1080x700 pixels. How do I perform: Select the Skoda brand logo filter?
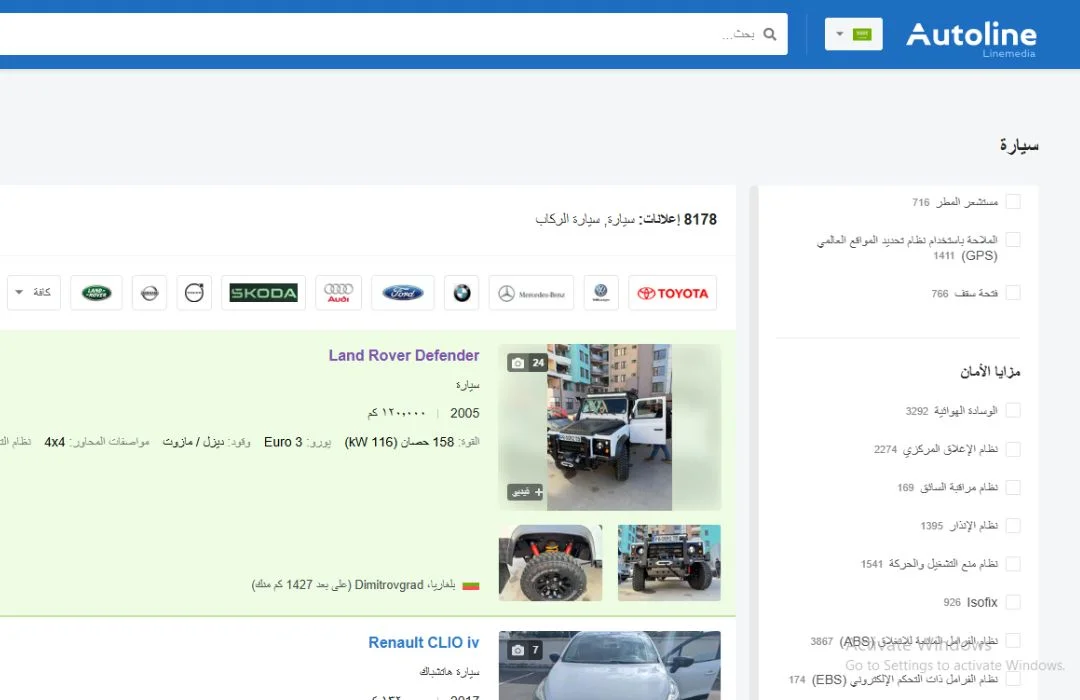(x=263, y=292)
